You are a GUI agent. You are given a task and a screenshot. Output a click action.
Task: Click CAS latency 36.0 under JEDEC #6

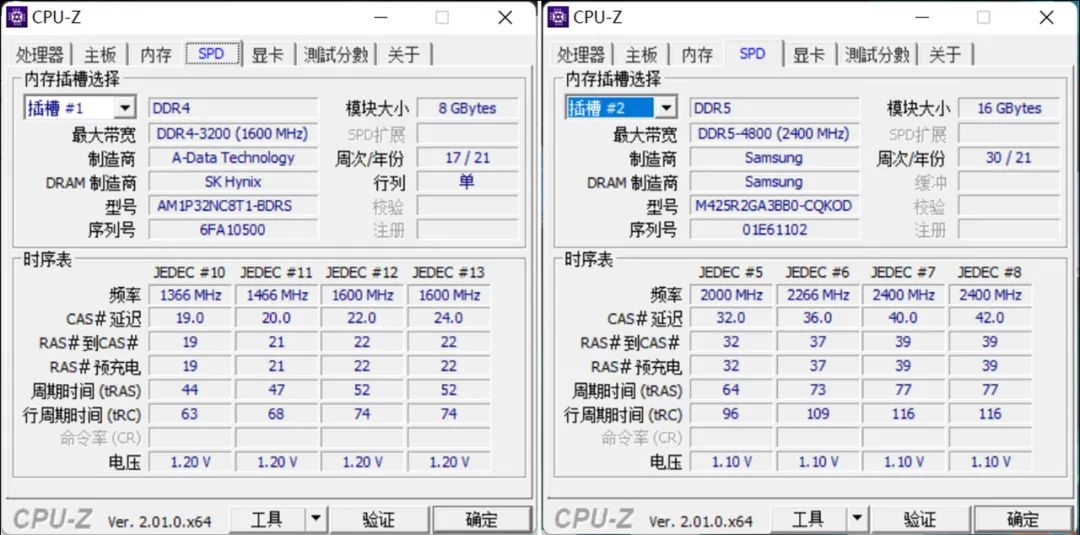pyautogui.click(x=818, y=318)
